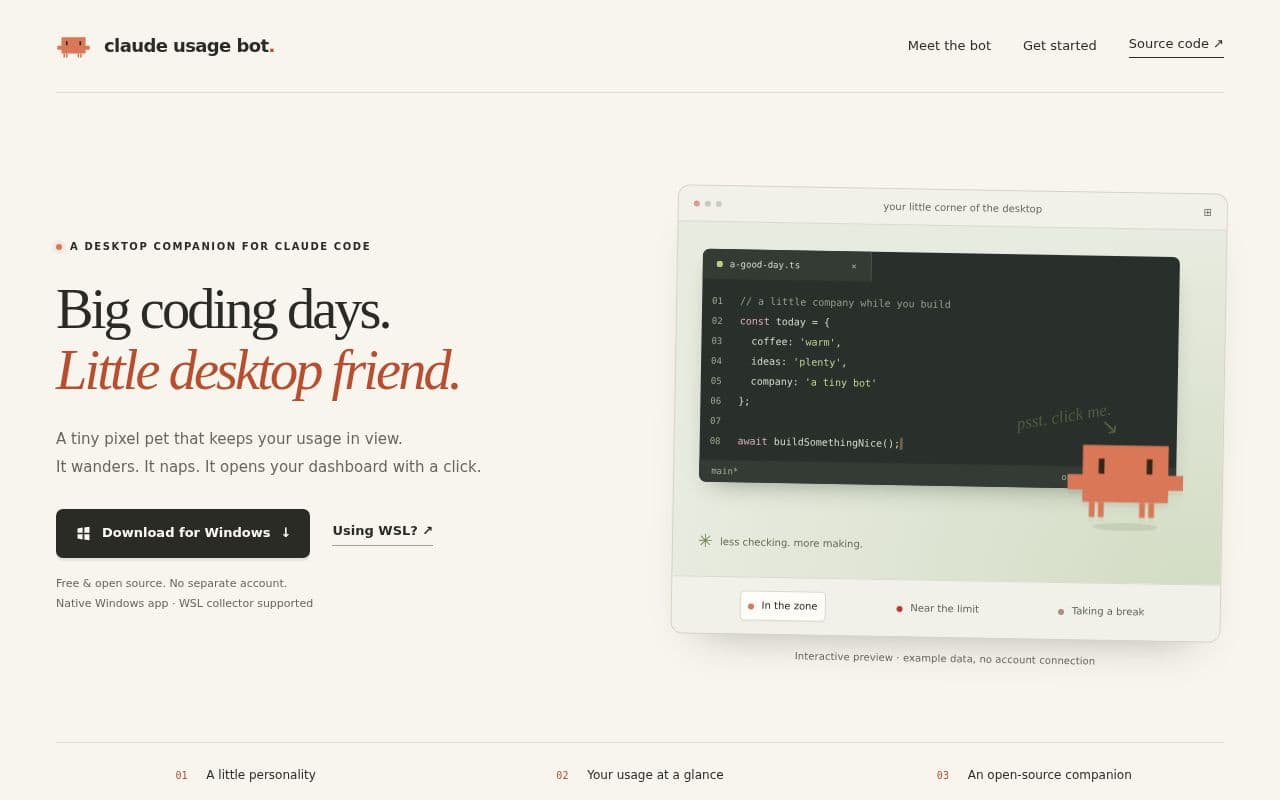Click the asterisk icon beside less checking
This screenshot has height=800, width=1280.
point(705,540)
